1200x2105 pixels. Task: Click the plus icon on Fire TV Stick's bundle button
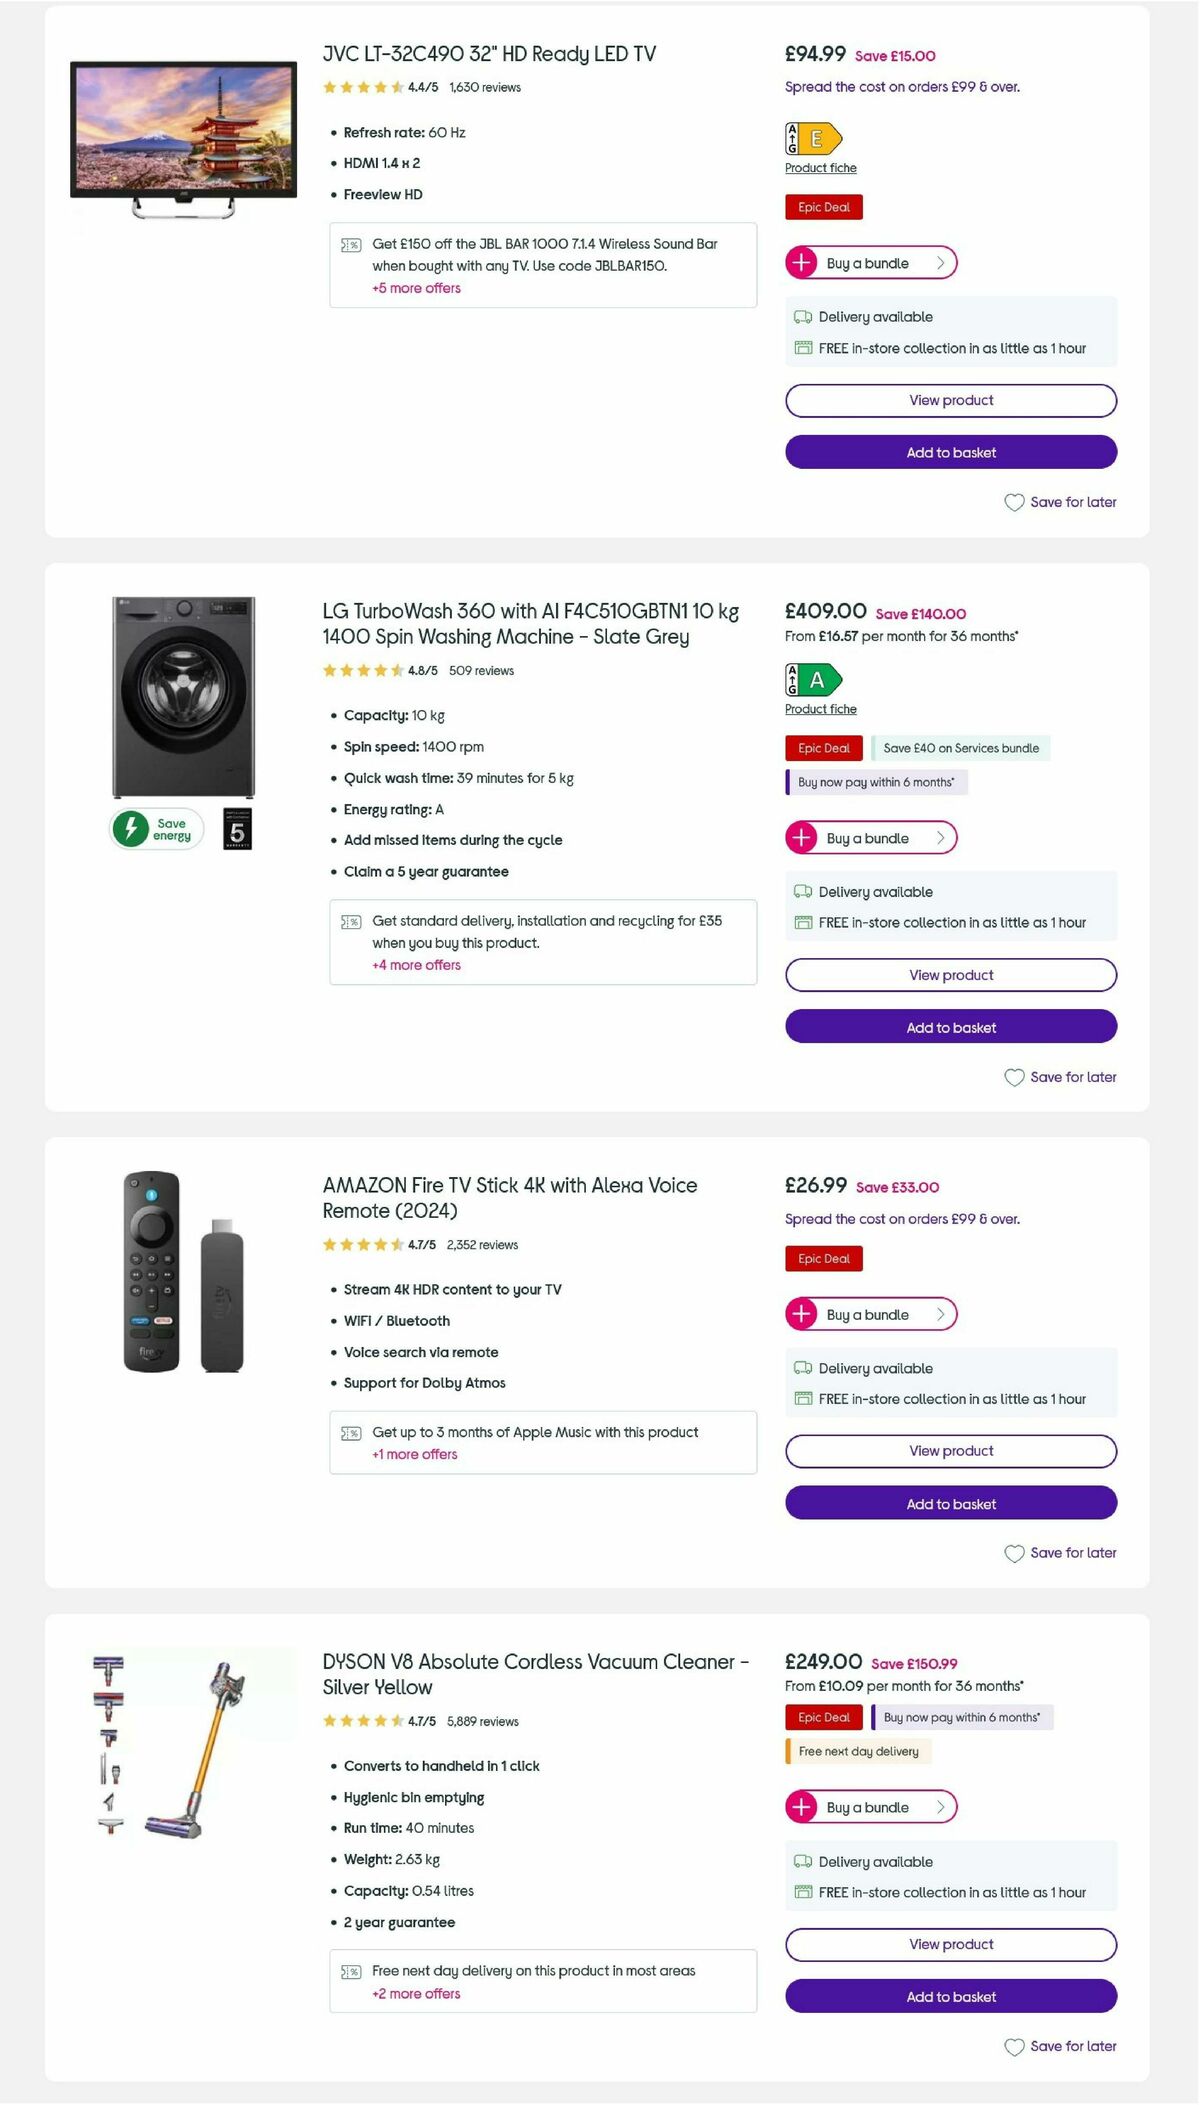pyautogui.click(x=802, y=1314)
